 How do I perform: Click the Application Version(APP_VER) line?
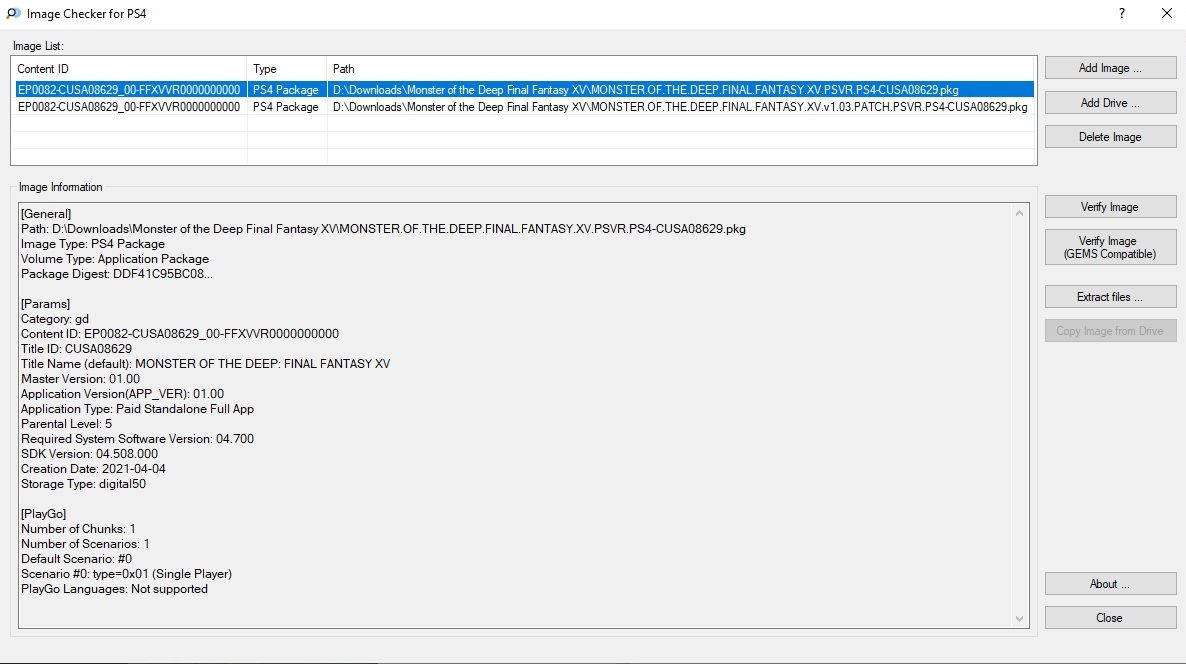coord(123,394)
